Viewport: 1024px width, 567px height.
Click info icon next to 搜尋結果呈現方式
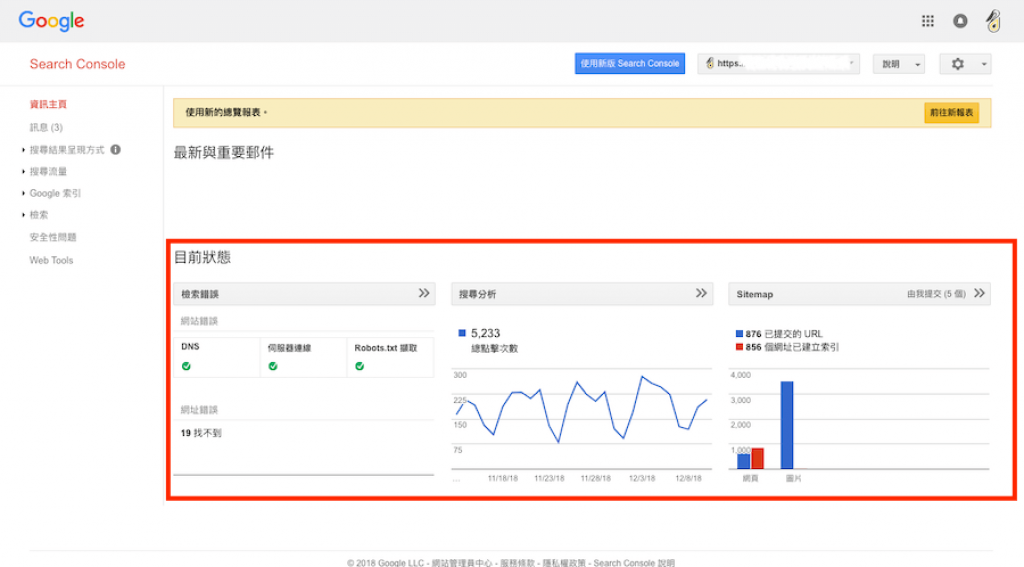pyautogui.click(x=116, y=150)
